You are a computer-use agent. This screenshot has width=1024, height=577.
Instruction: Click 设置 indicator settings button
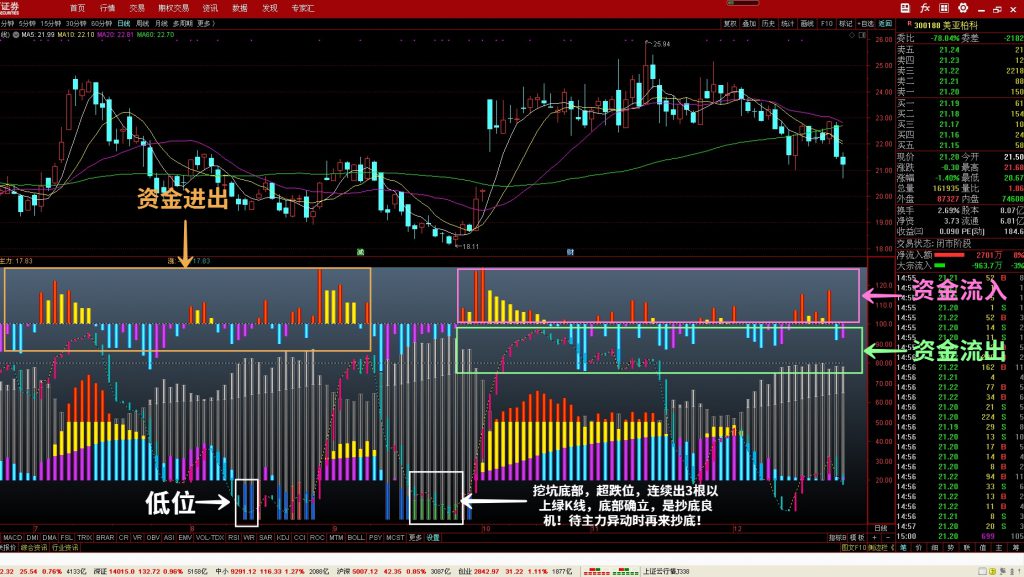(433, 538)
